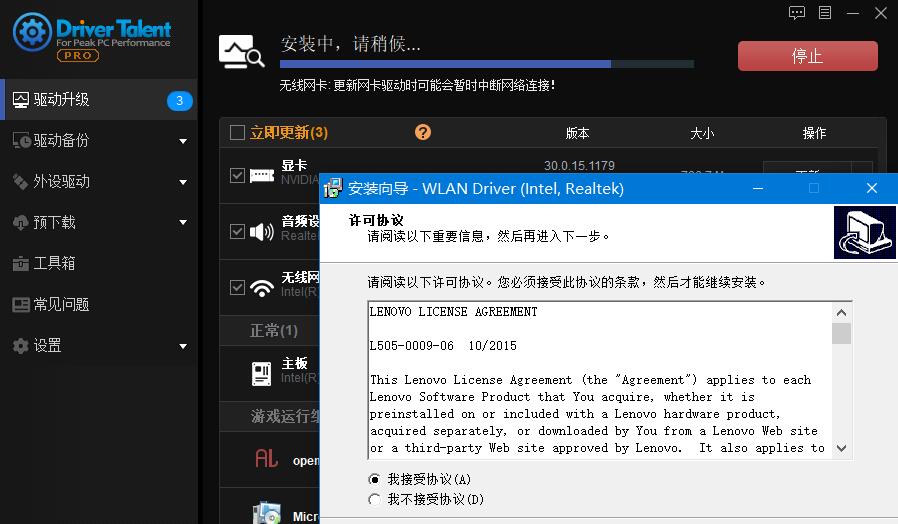This screenshot has height=524, width=898.
Task: Click the 驱动备份 backup icon
Action: [21, 140]
